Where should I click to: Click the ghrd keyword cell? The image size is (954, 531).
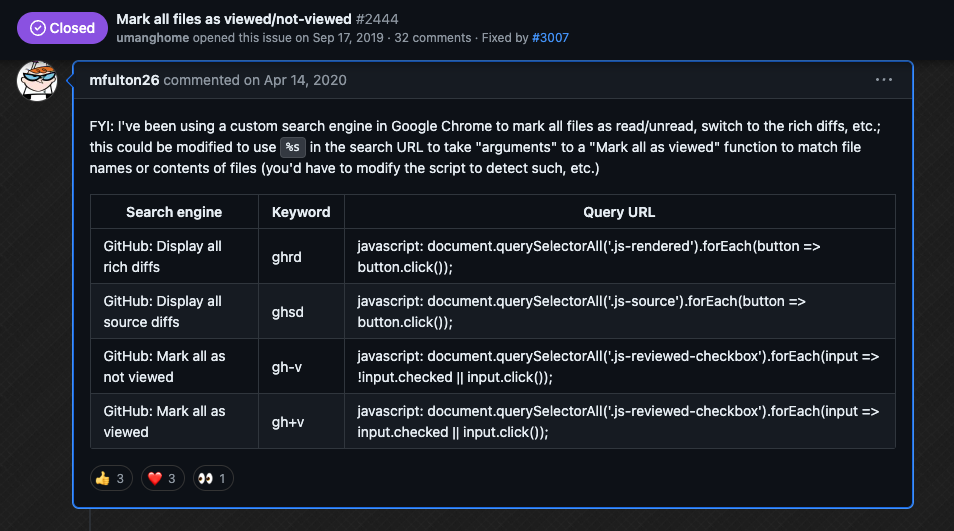click(301, 256)
